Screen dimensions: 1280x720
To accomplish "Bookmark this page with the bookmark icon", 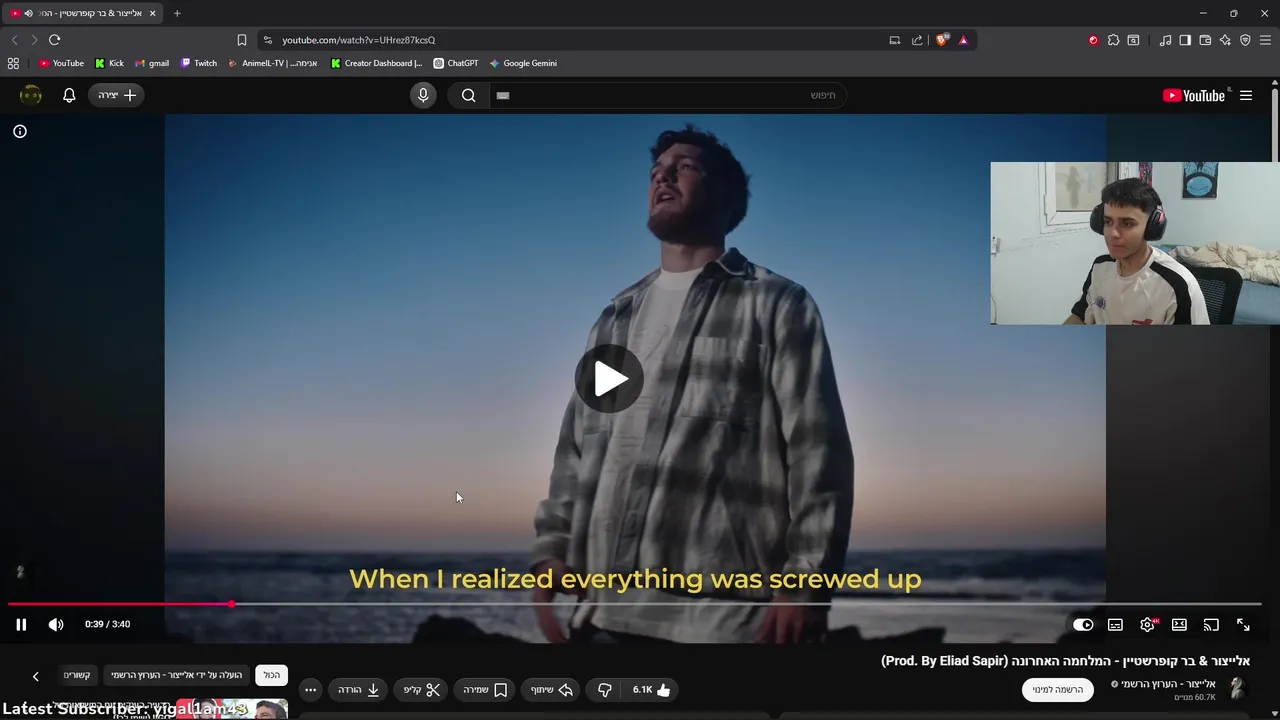I will (x=241, y=40).
